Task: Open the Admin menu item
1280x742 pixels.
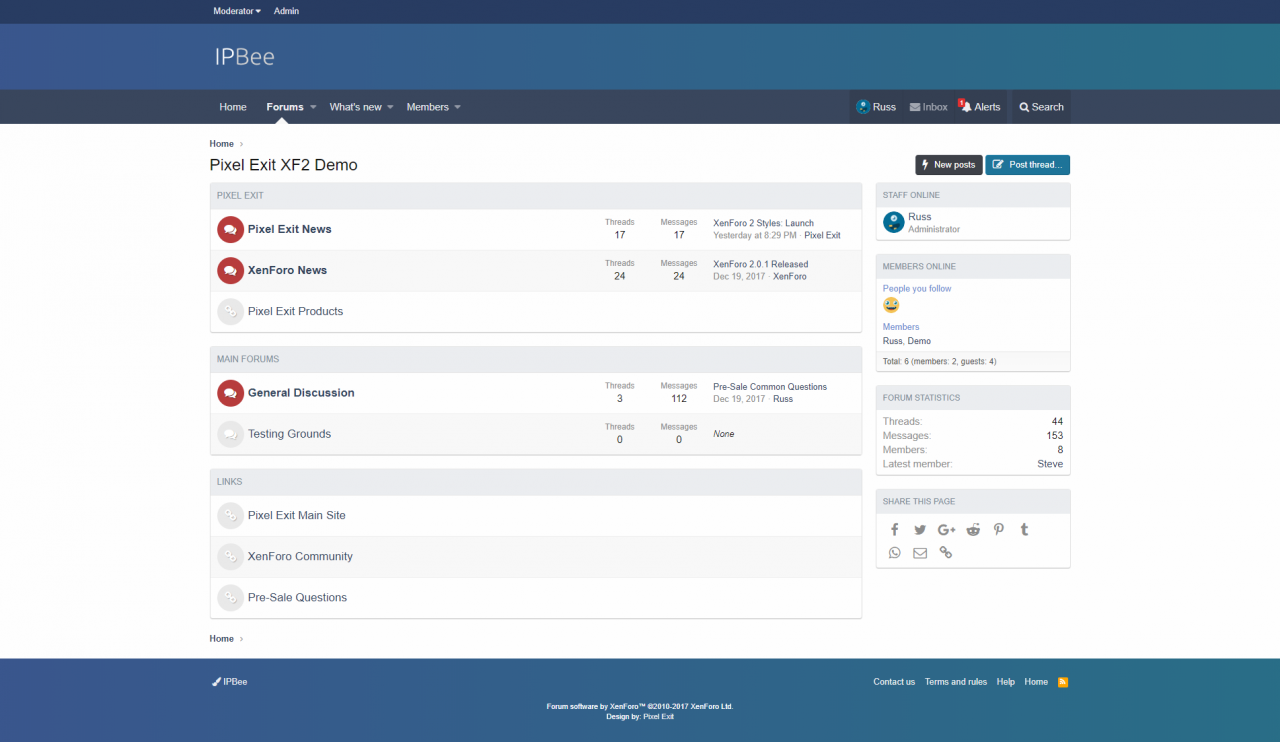Action: (x=286, y=11)
